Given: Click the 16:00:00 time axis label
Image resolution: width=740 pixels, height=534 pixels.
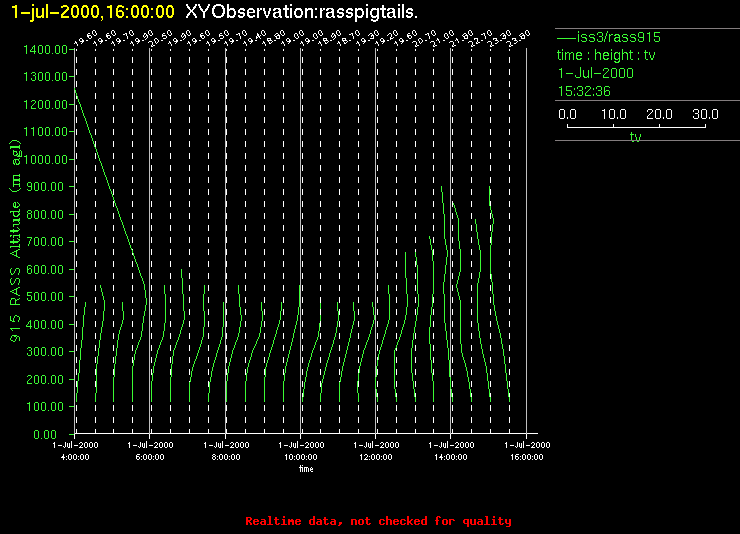Looking at the screenshot, I should [527, 457].
